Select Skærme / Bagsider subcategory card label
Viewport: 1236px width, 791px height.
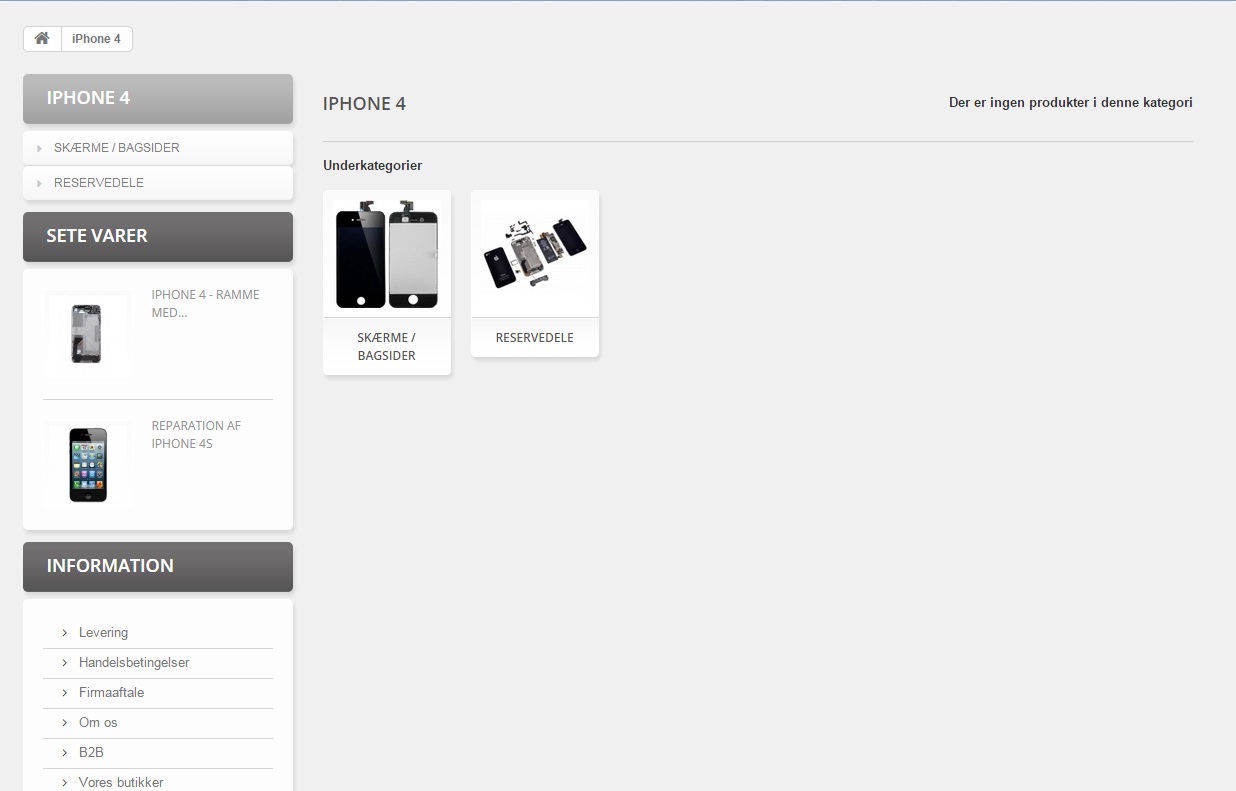[x=387, y=346]
